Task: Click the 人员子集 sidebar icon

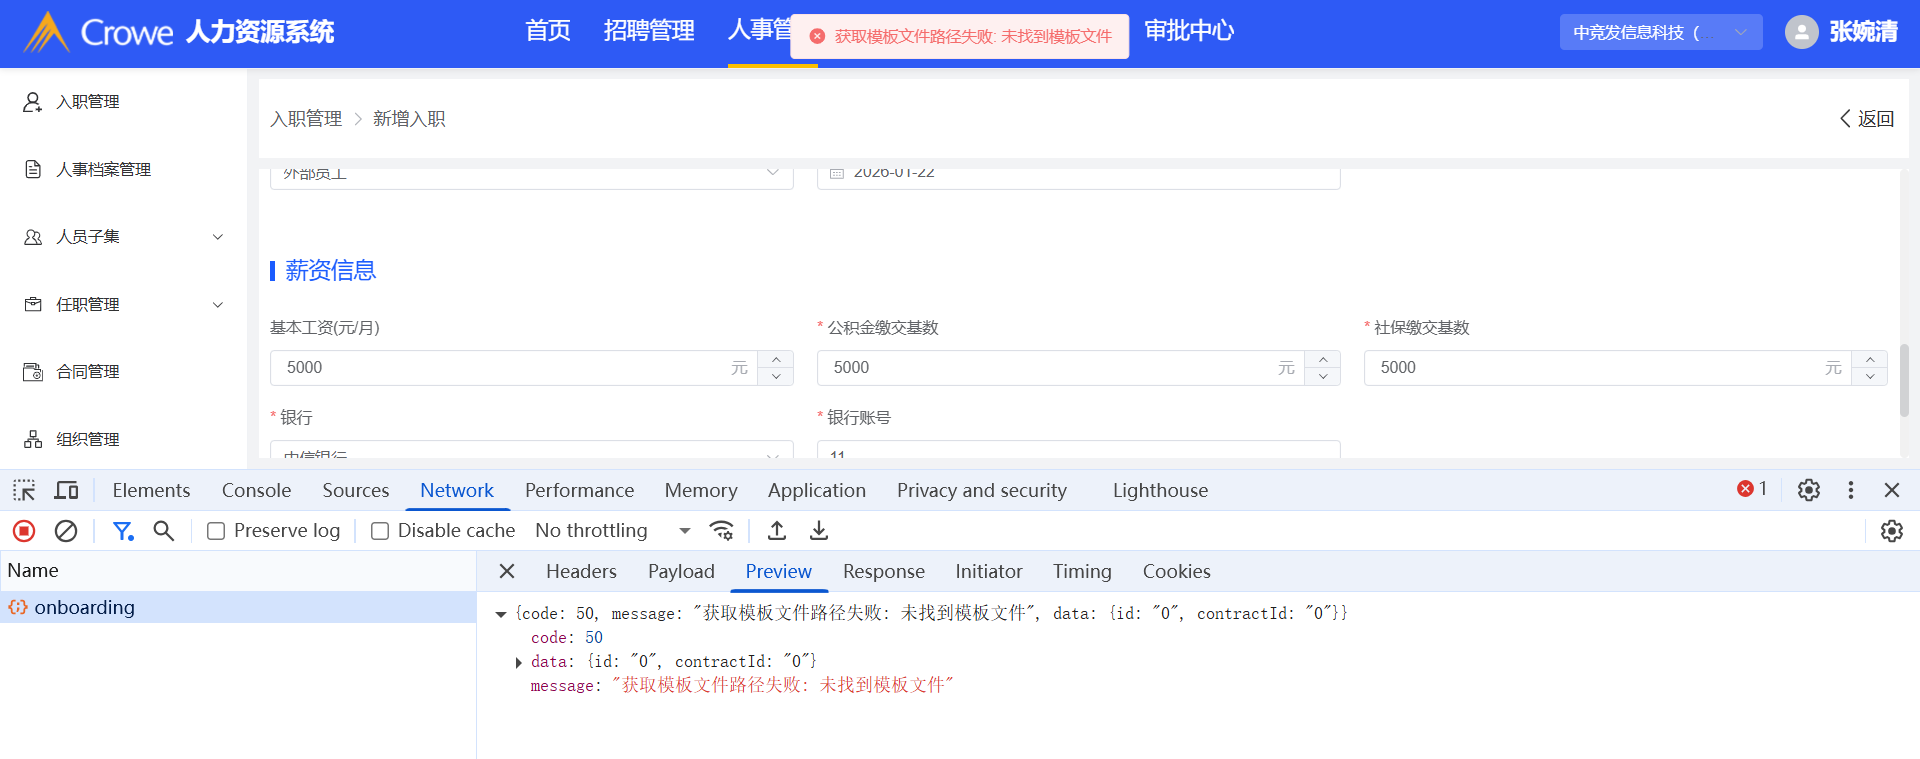Action: click(33, 237)
